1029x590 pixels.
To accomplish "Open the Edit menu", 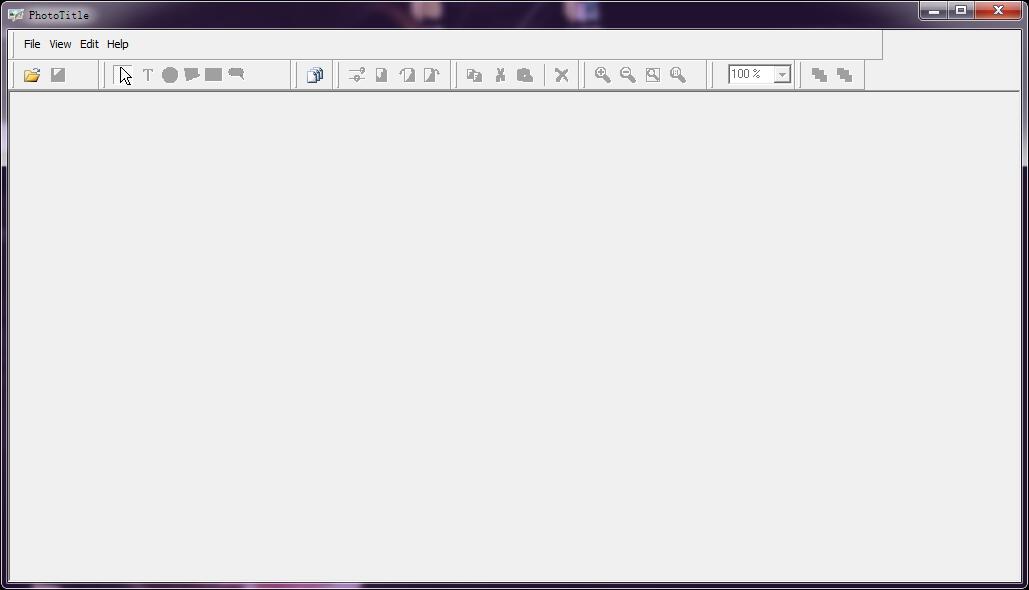I will (x=89, y=43).
